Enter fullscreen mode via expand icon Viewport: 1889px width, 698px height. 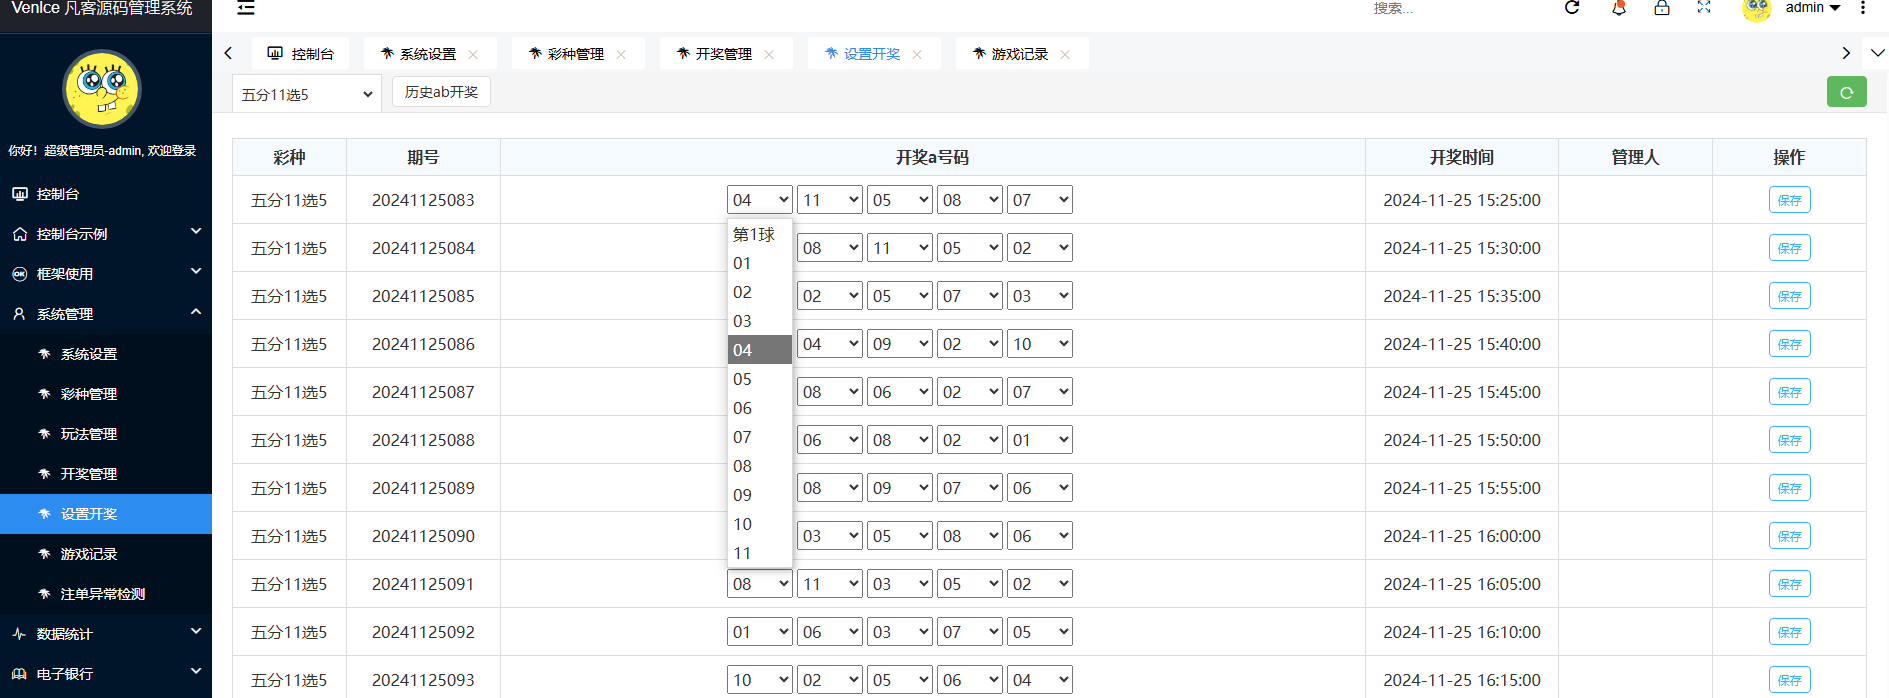[1704, 8]
